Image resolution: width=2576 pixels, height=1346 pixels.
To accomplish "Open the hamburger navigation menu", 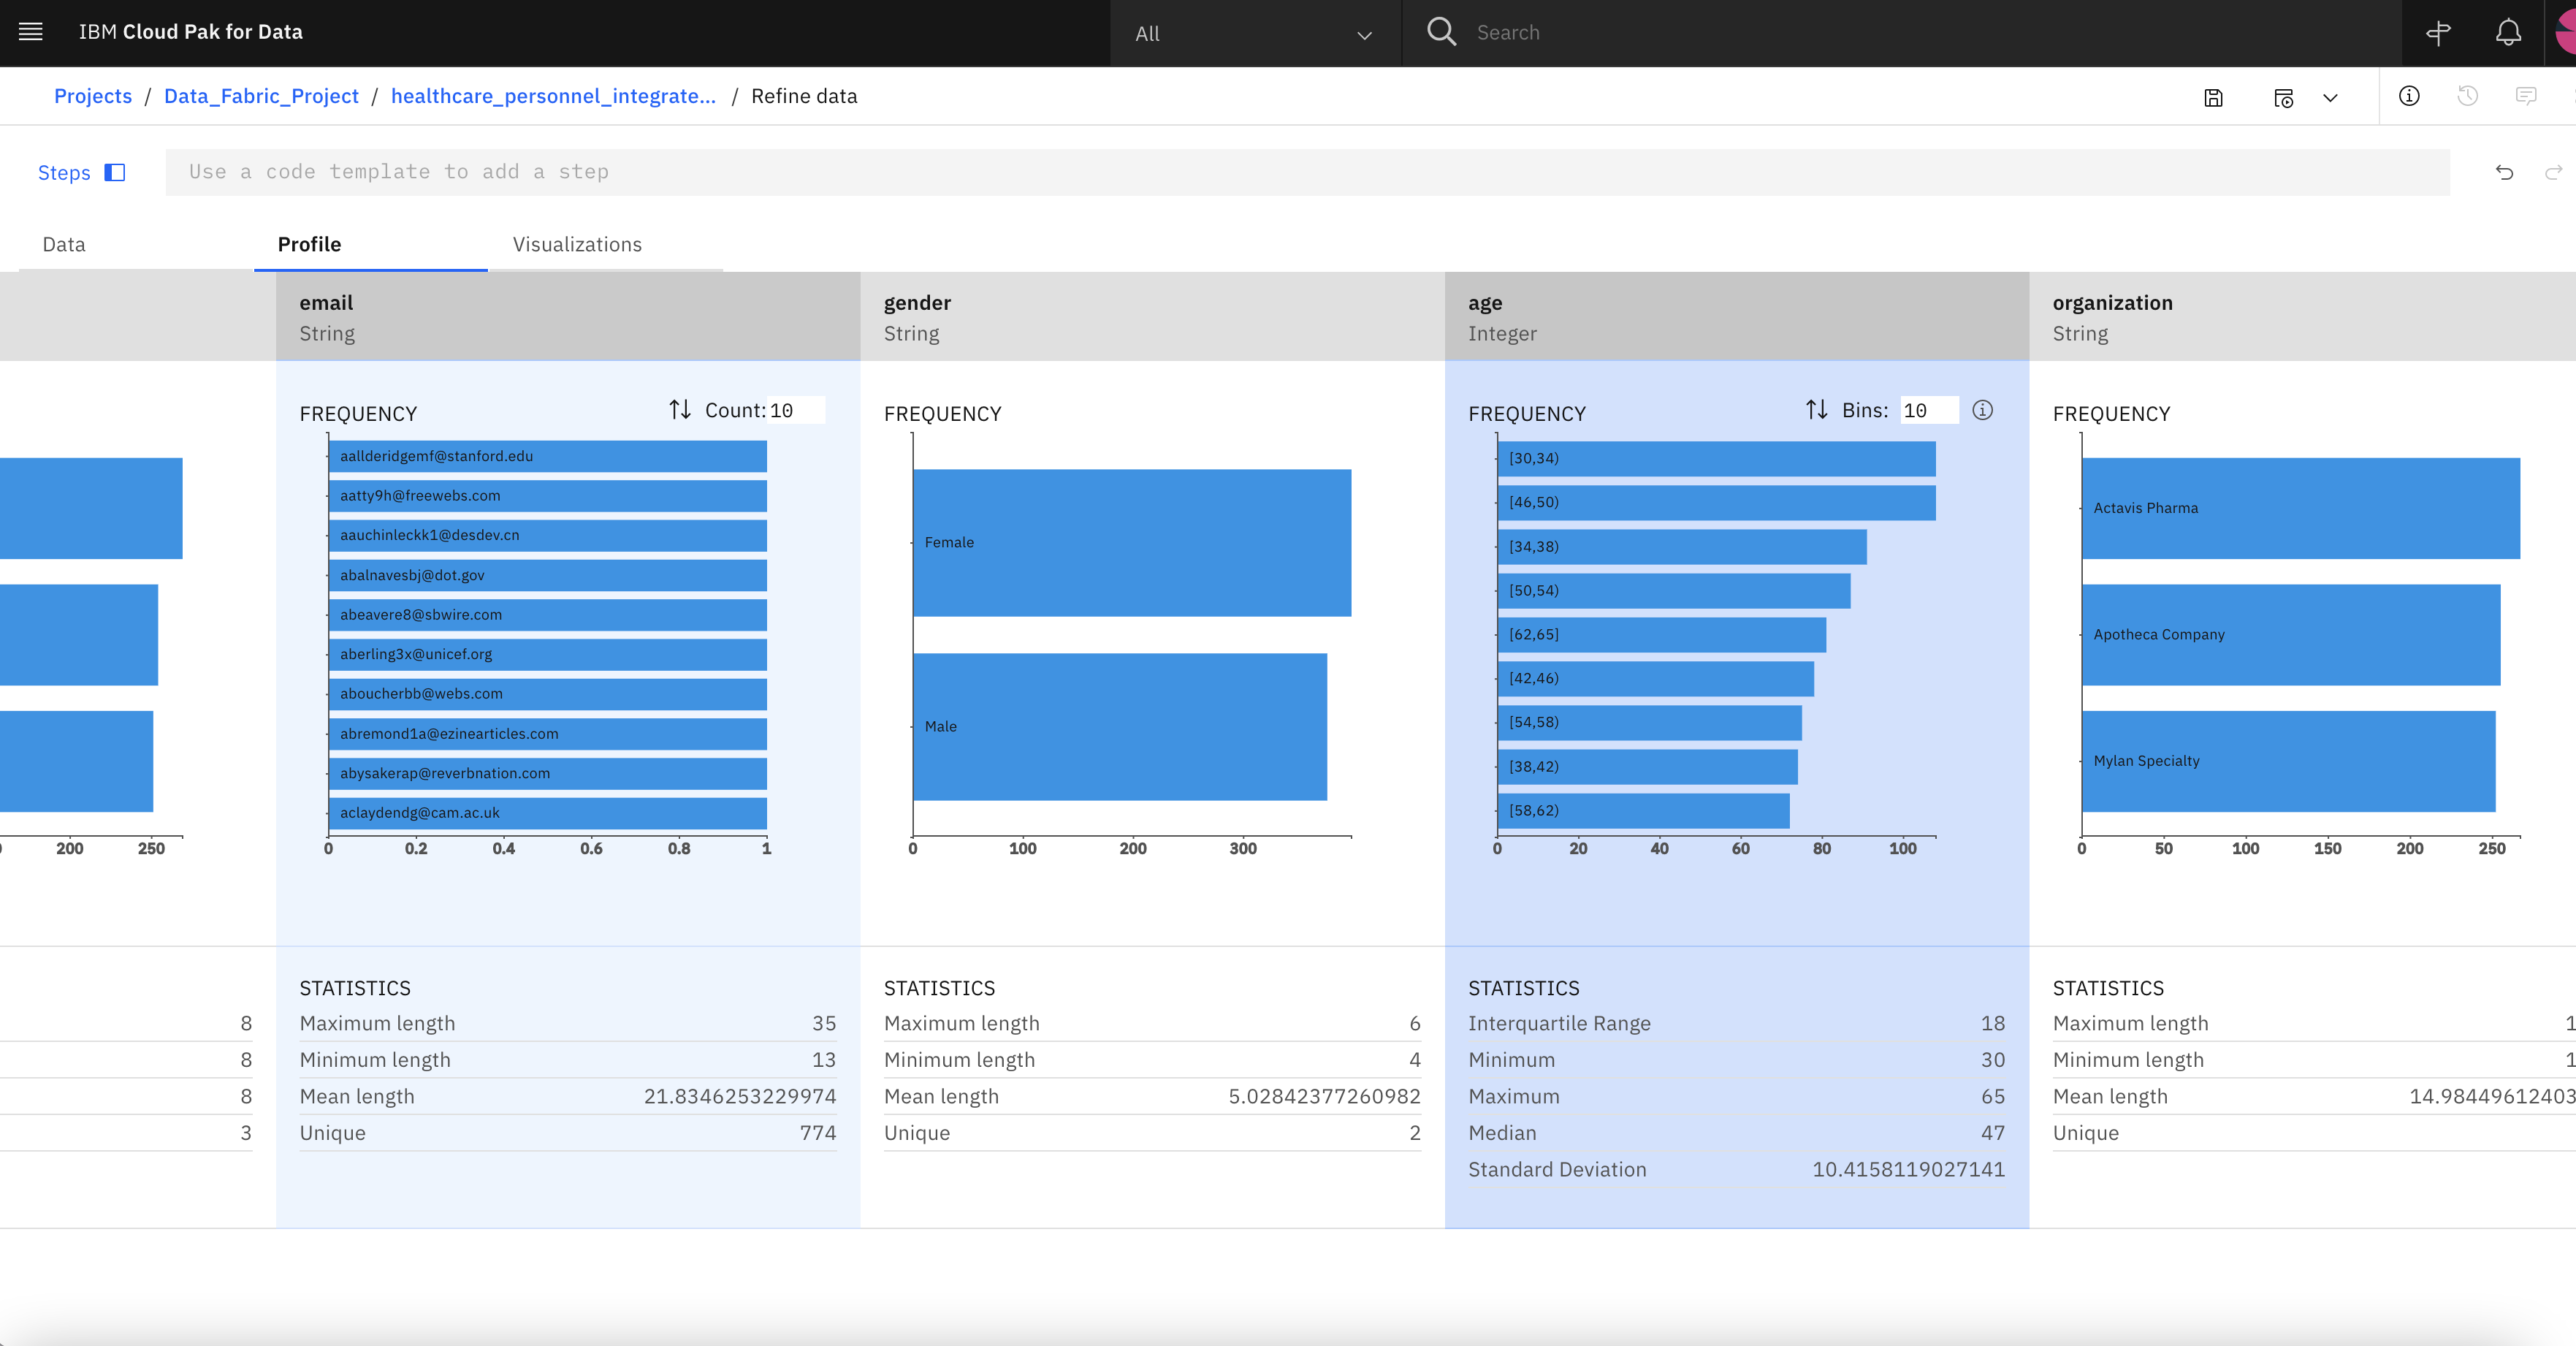I will tap(31, 32).
